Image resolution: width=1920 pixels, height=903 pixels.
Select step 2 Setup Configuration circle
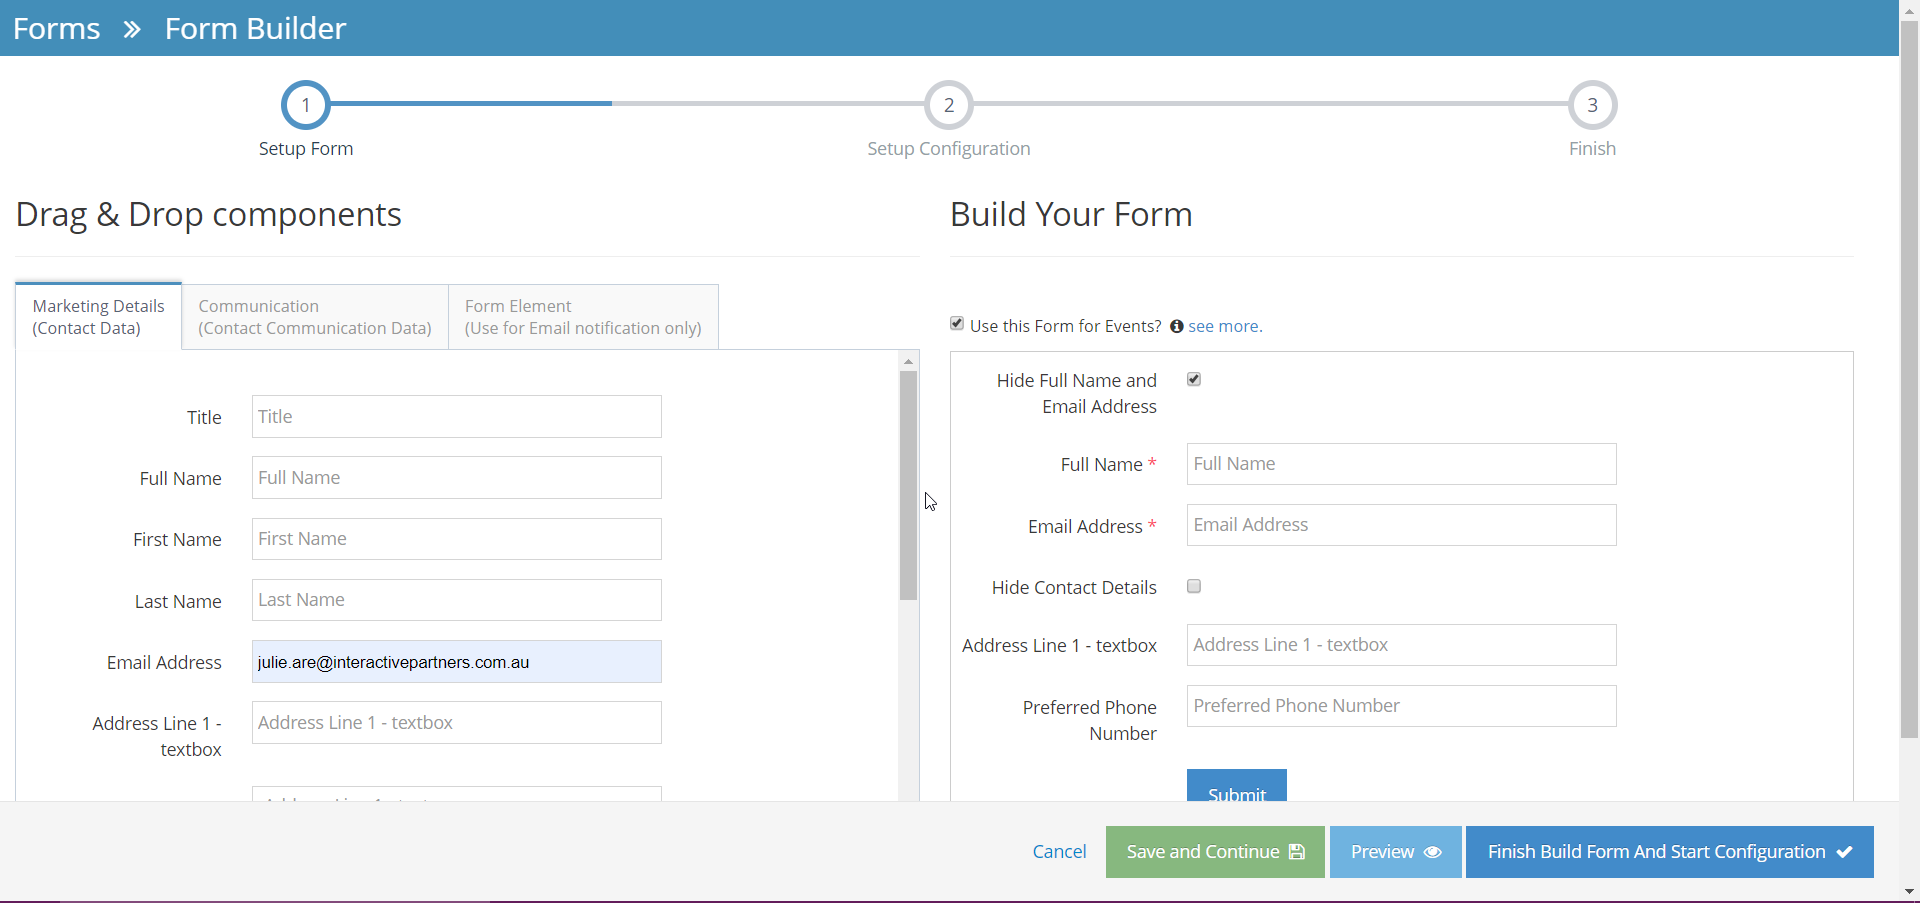pos(948,104)
